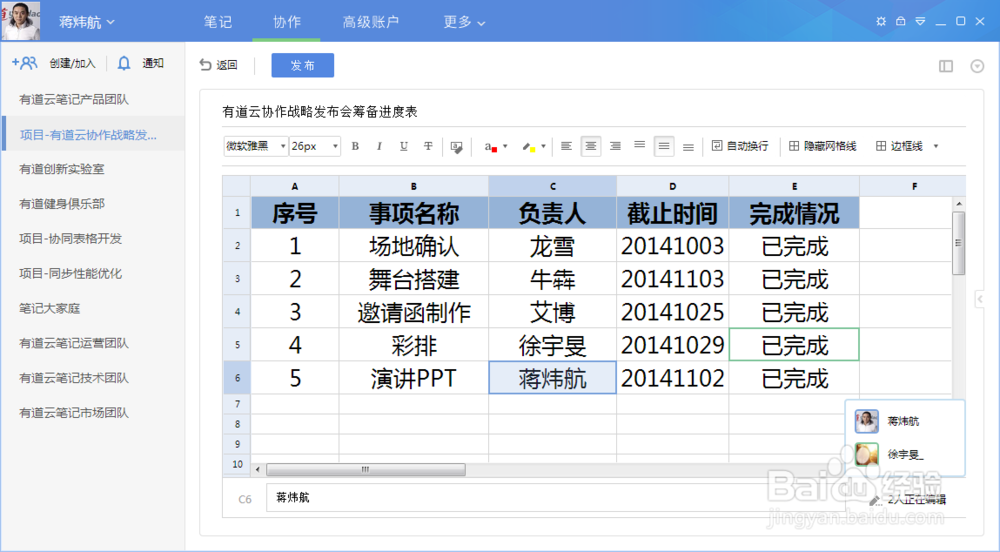Open the 蒋炜航 account dropdown
This screenshot has width=1000, height=552.
[86, 22]
